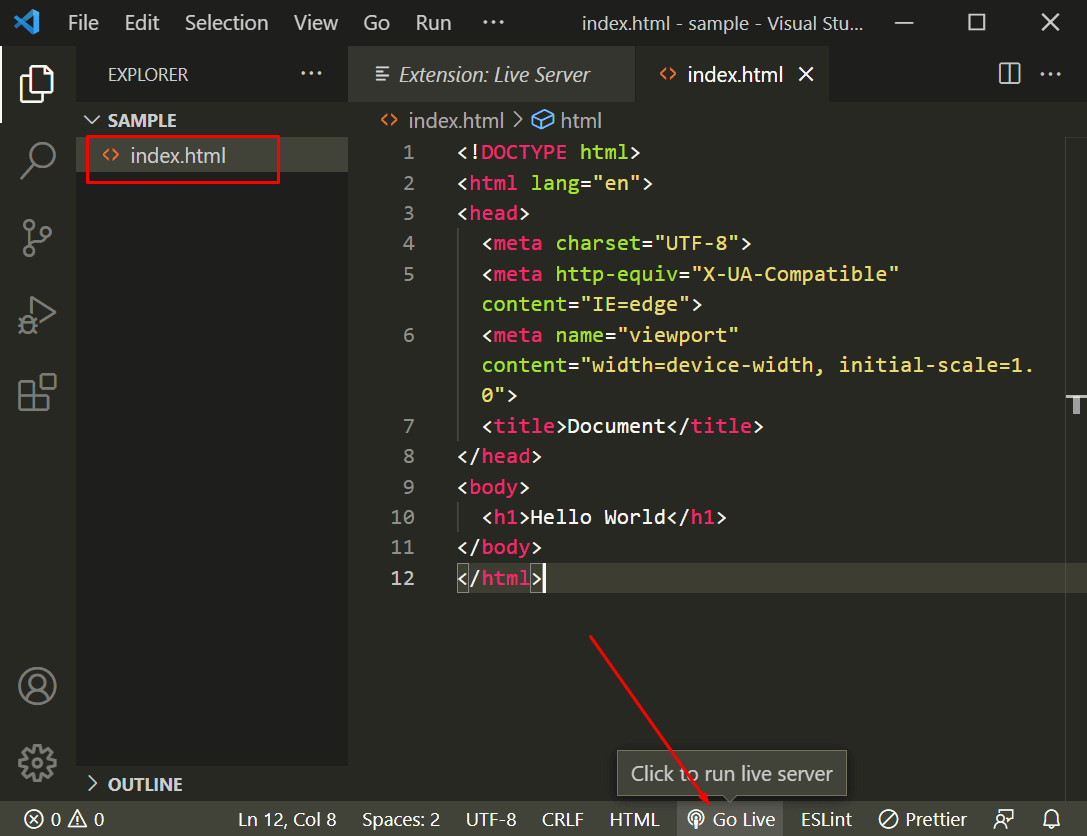Close the index.html editor tab

coord(806,74)
